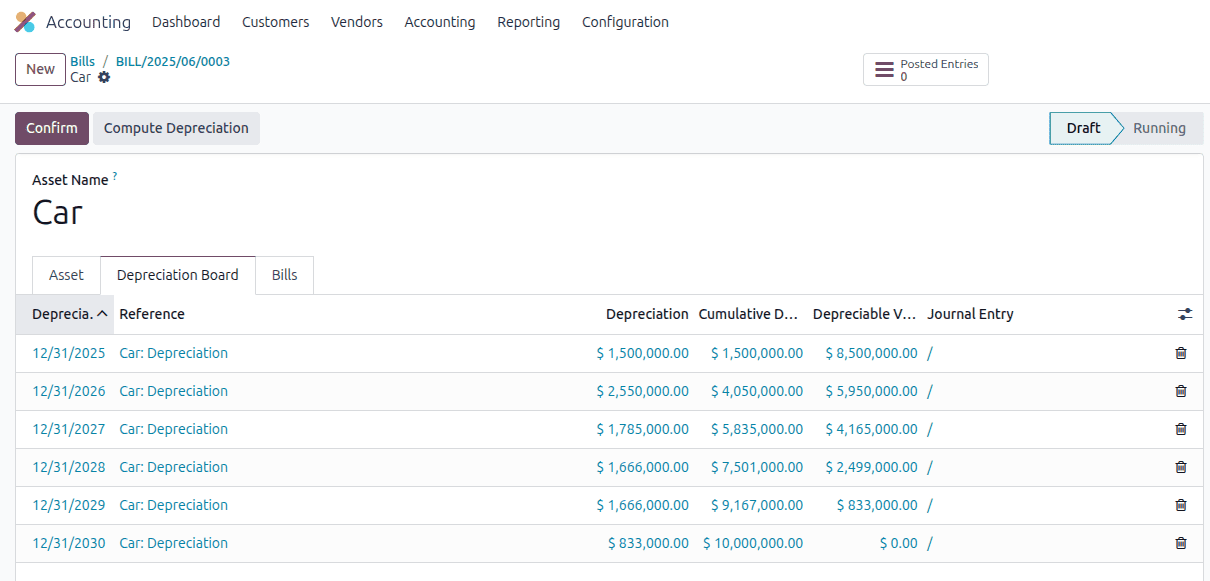Screen dimensions: 1210x581
Task: Open the breadcrumb gear actions menu
Action: pyautogui.click(x=103, y=77)
